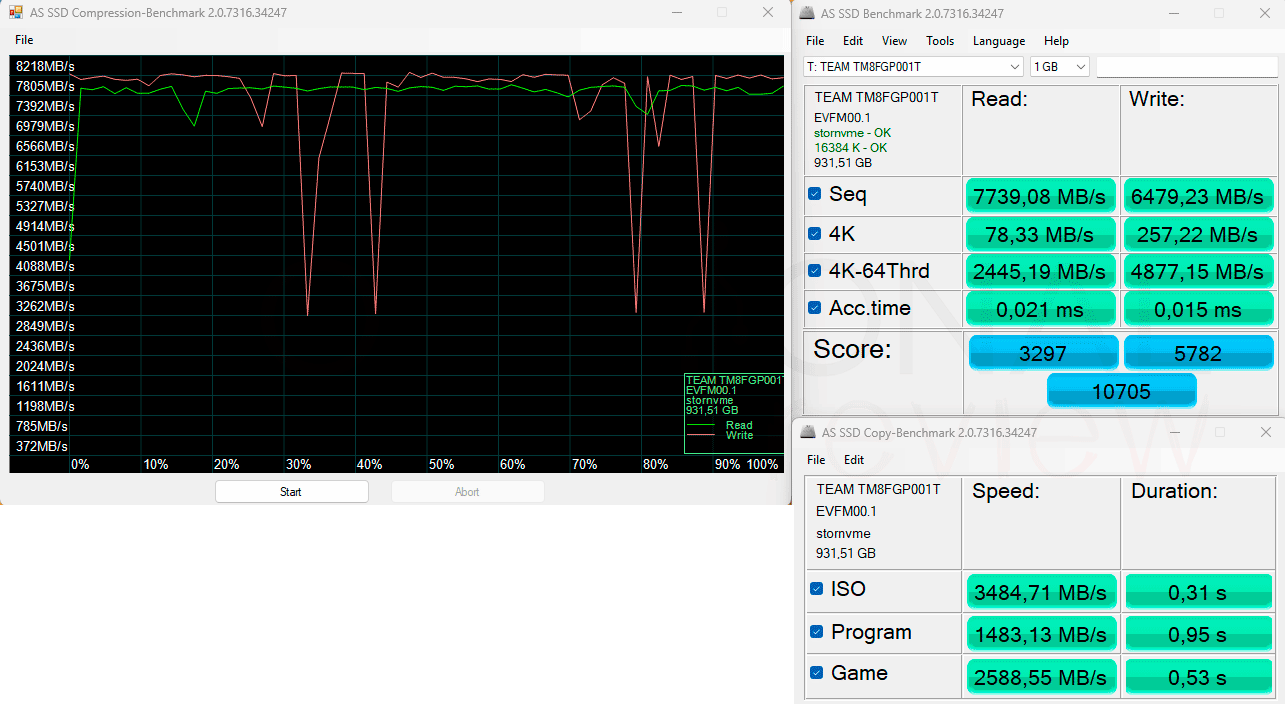This screenshot has height=704, width=1285.
Task: Click the 4K-64Thrd read result 2445,19 MB/s
Action: [1040, 272]
